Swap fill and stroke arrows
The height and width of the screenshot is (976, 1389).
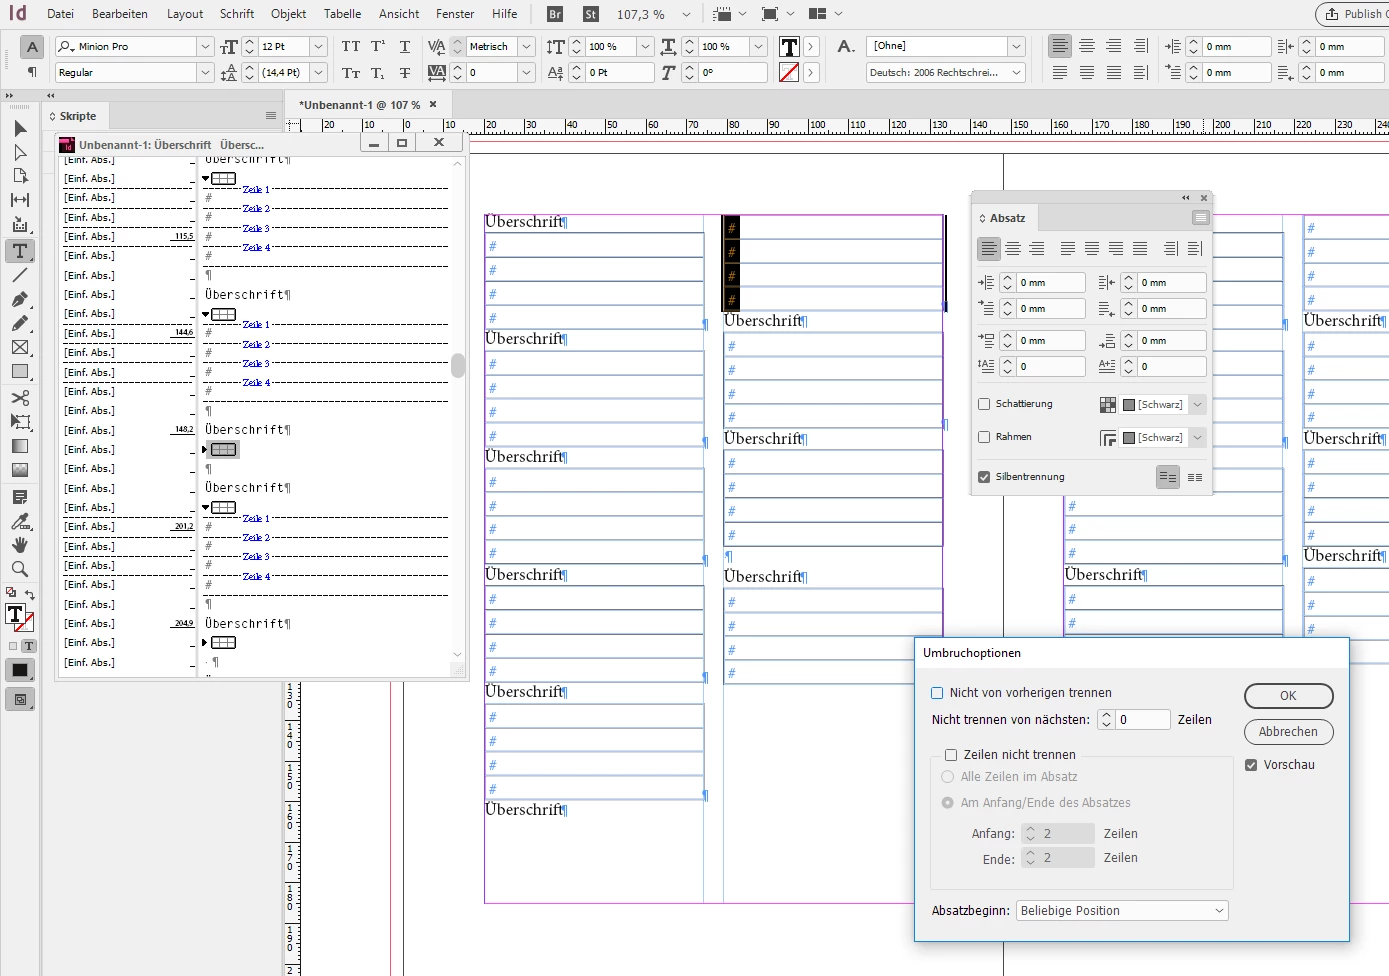[30, 594]
